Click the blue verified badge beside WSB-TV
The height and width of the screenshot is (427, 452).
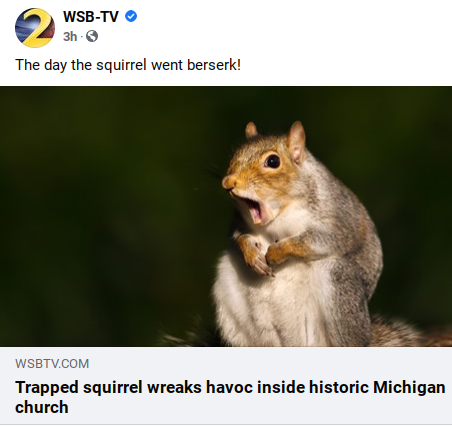pos(131,16)
